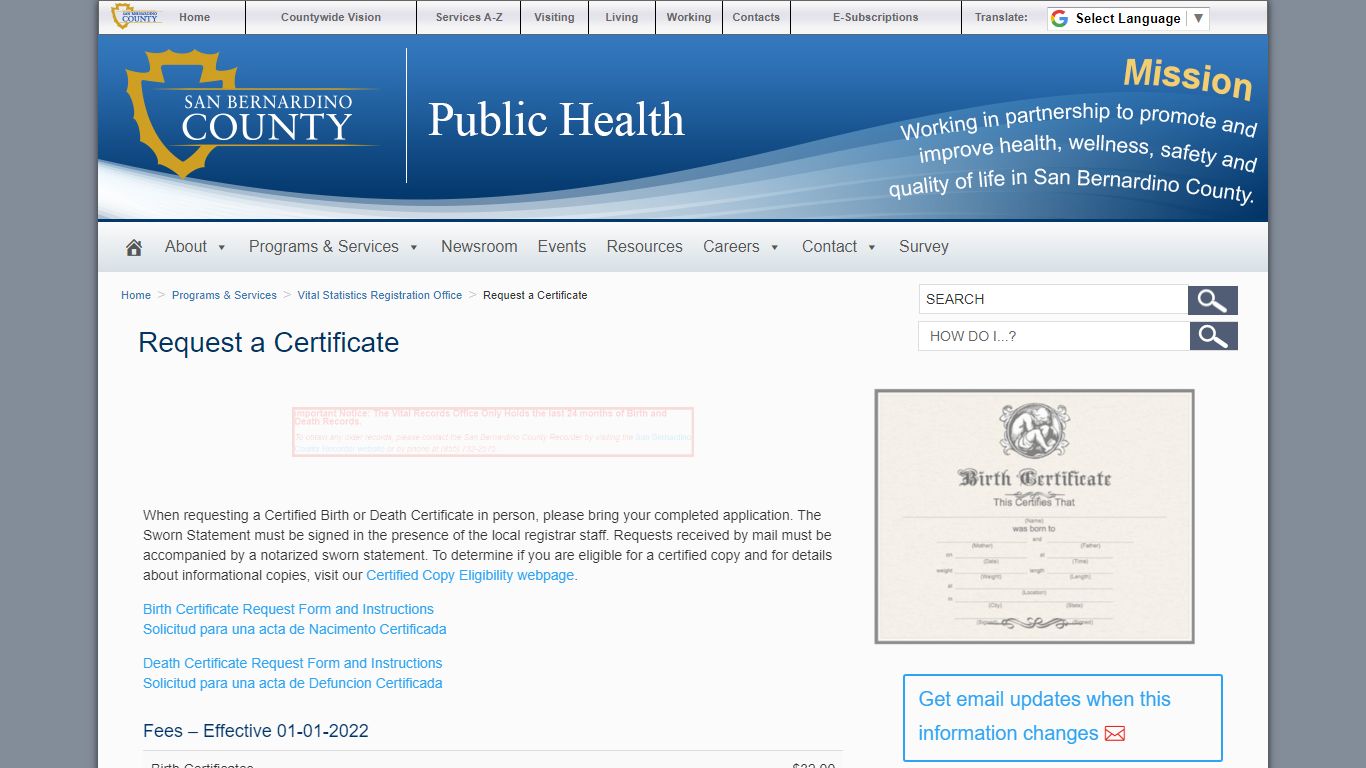This screenshot has width=1366, height=768.
Task: Click the Home breadcrumb link
Action: tap(136, 295)
